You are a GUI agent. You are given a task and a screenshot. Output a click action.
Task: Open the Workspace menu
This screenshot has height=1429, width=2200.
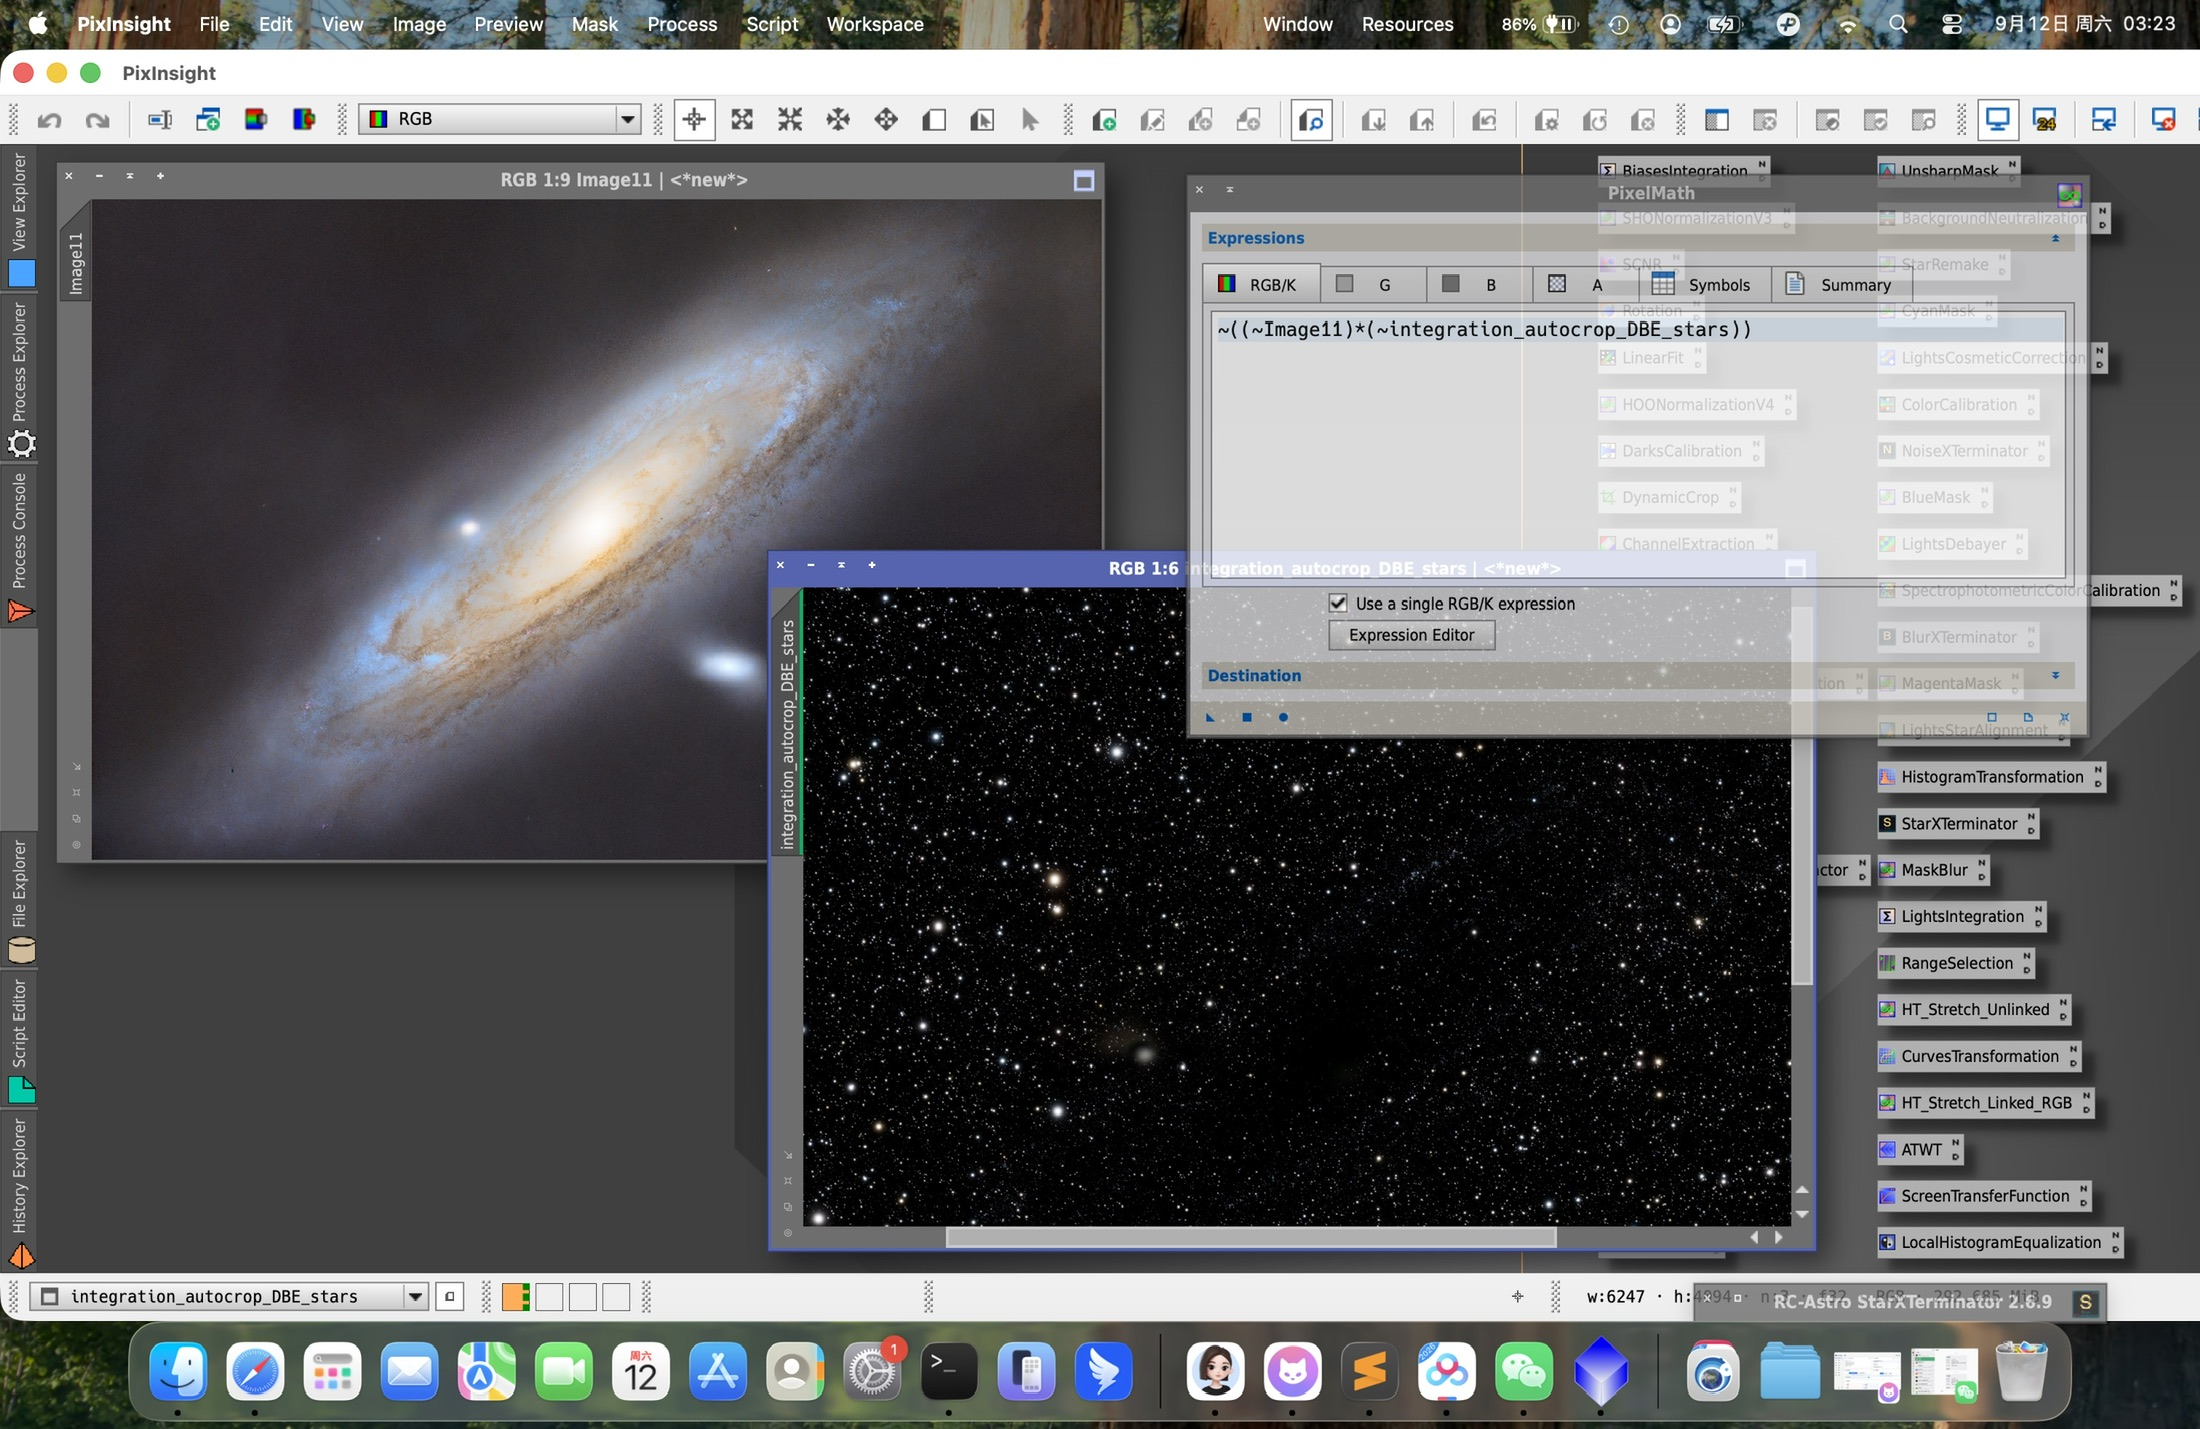875,24
